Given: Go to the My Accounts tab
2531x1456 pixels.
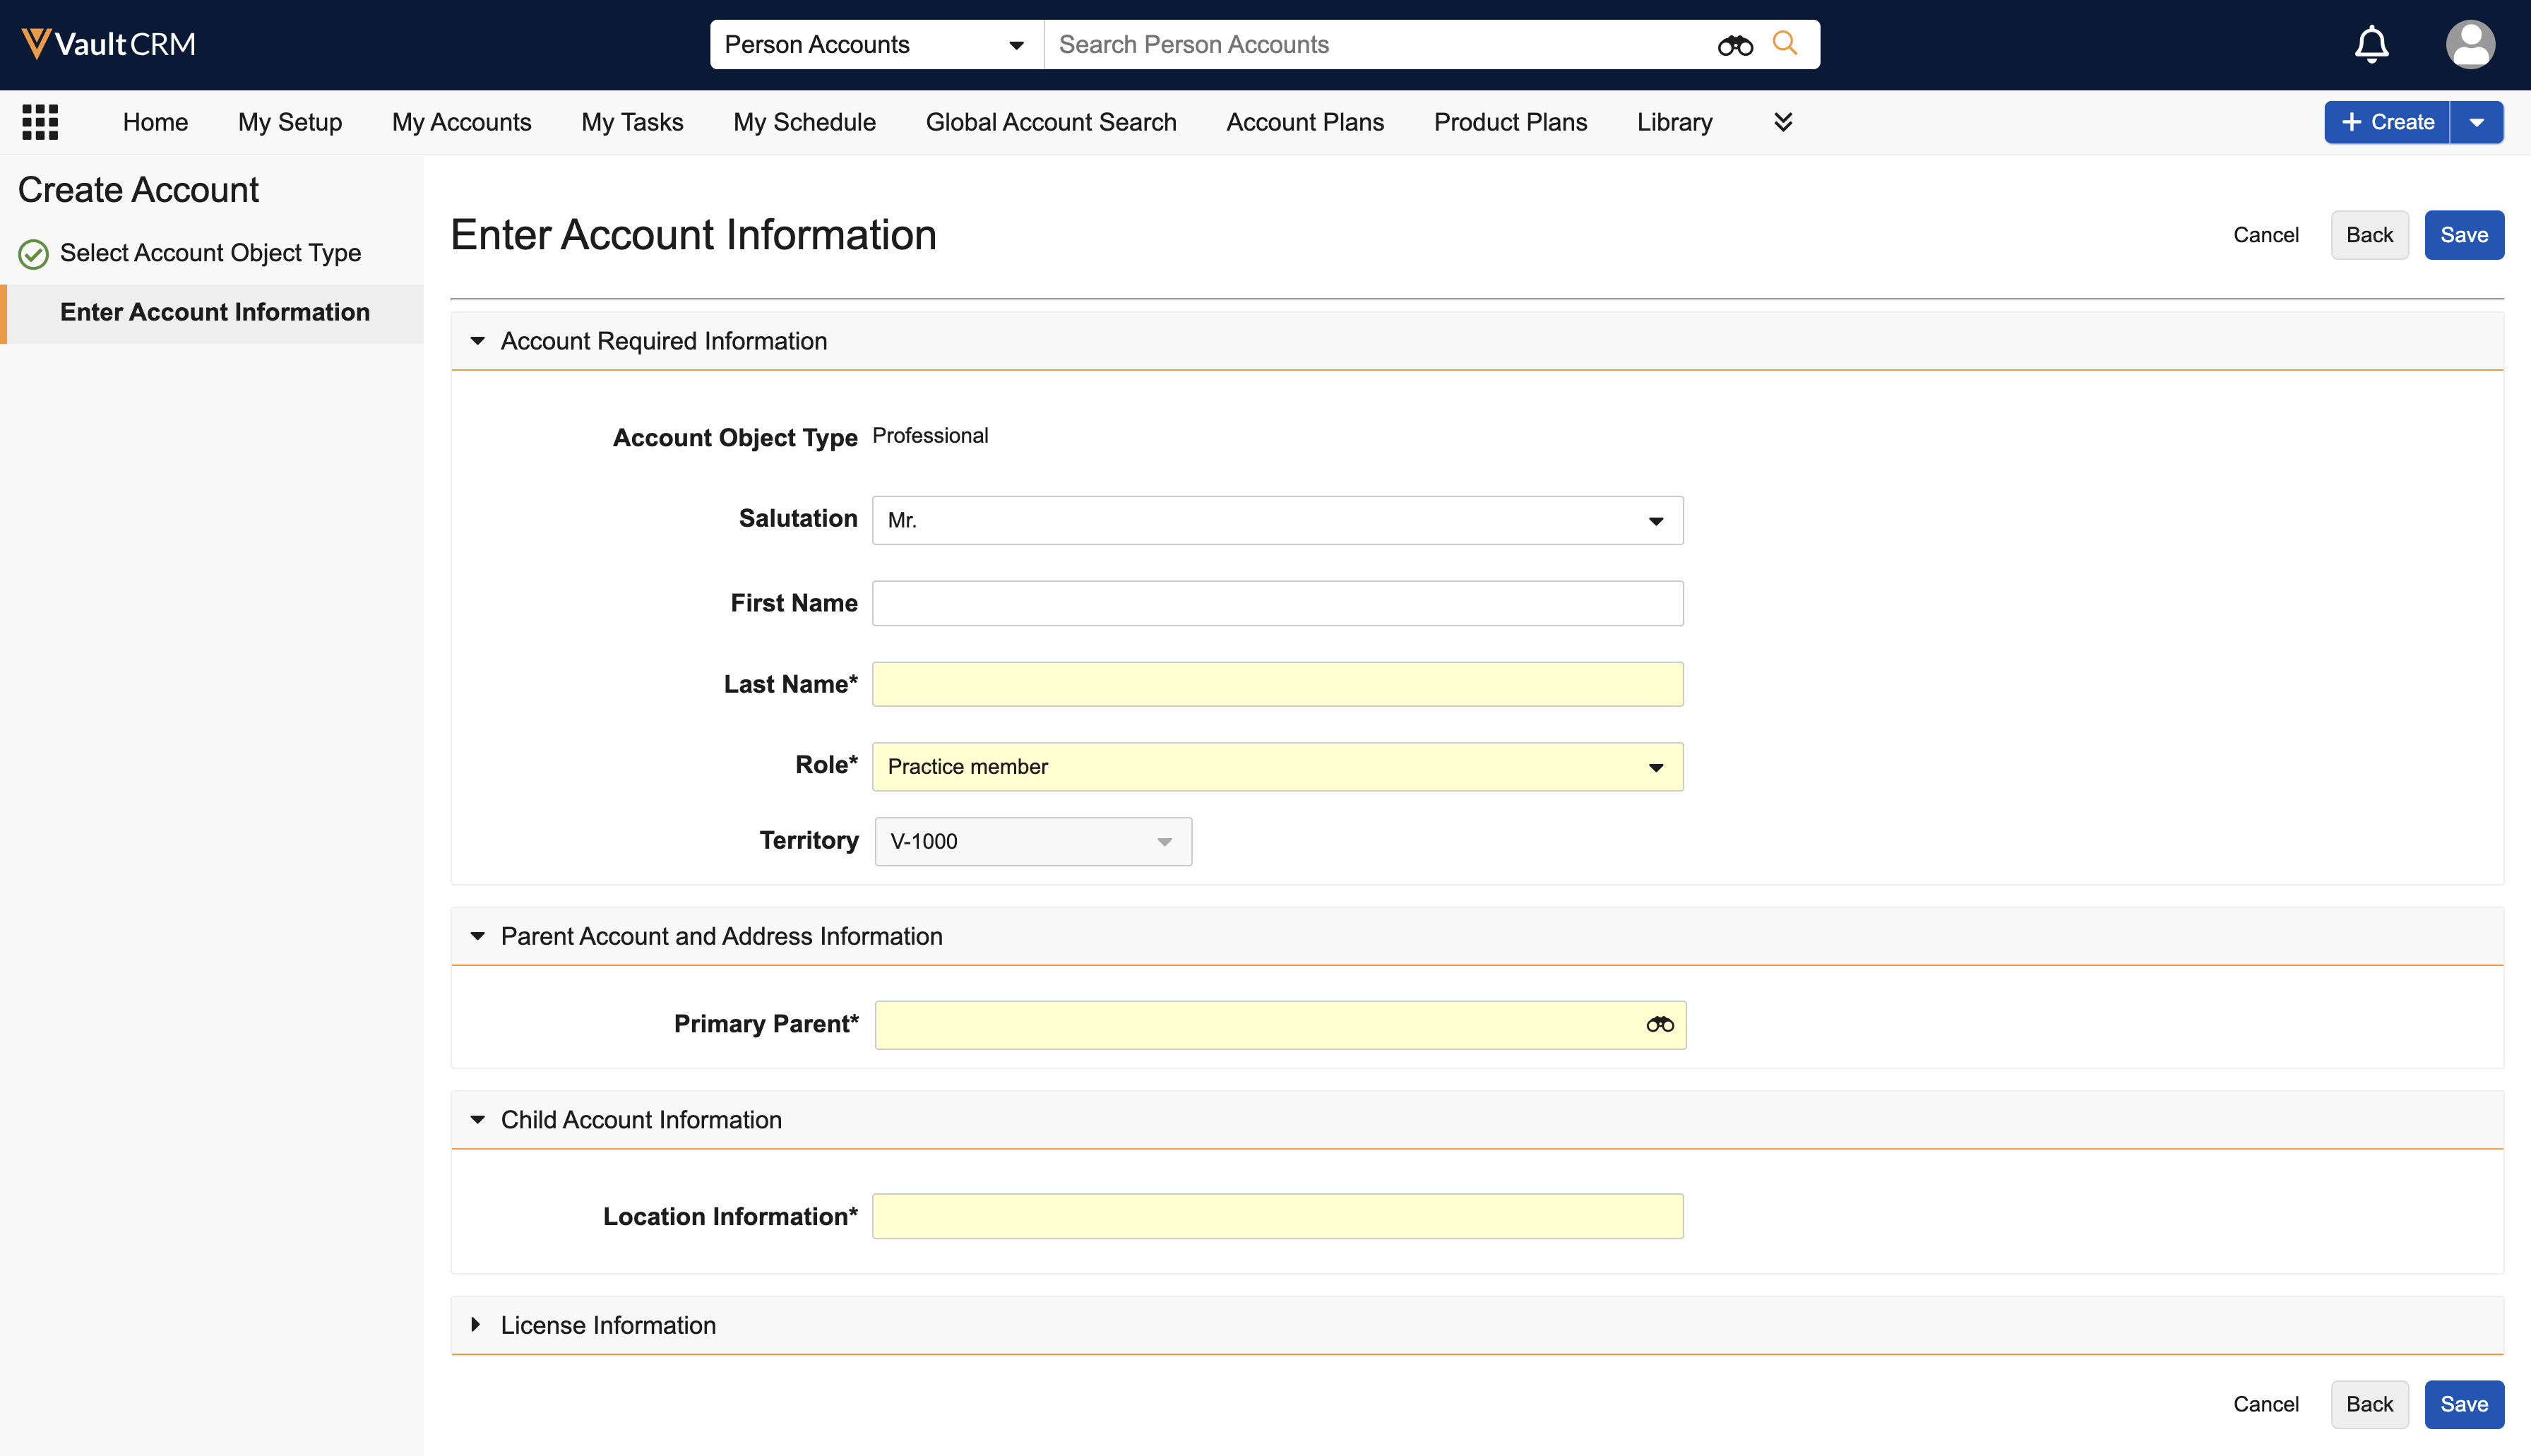Looking at the screenshot, I should tap(461, 122).
